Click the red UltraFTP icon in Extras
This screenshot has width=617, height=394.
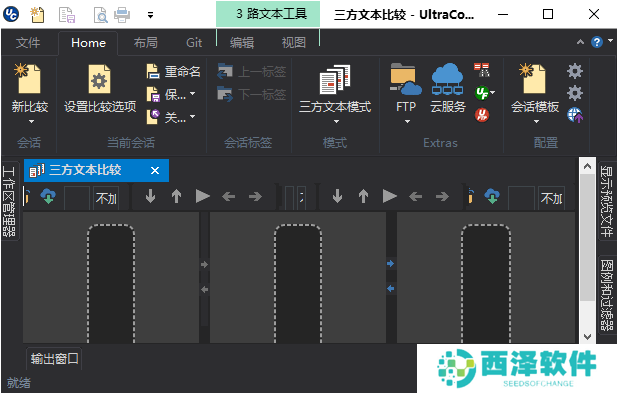pyautogui.click(x=482, y=115)
